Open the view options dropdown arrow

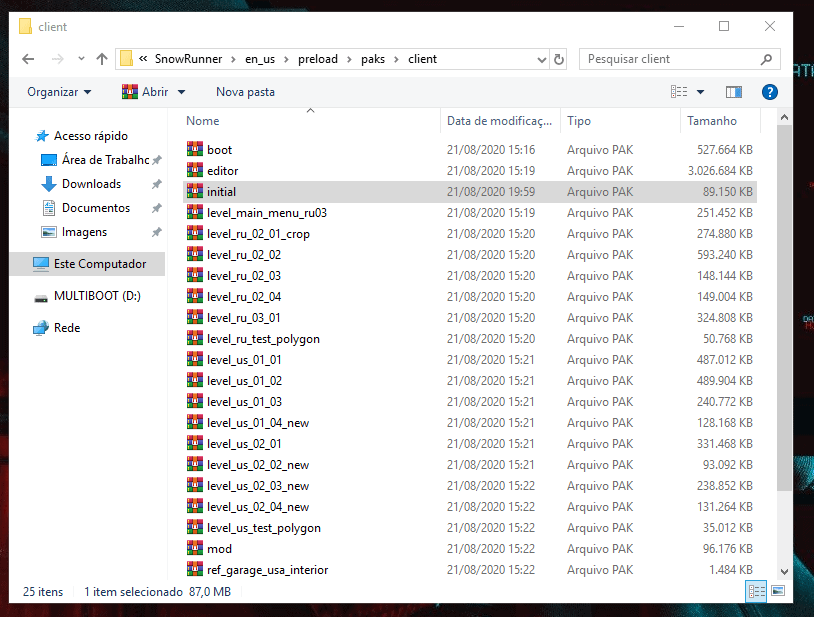point(700,92)
